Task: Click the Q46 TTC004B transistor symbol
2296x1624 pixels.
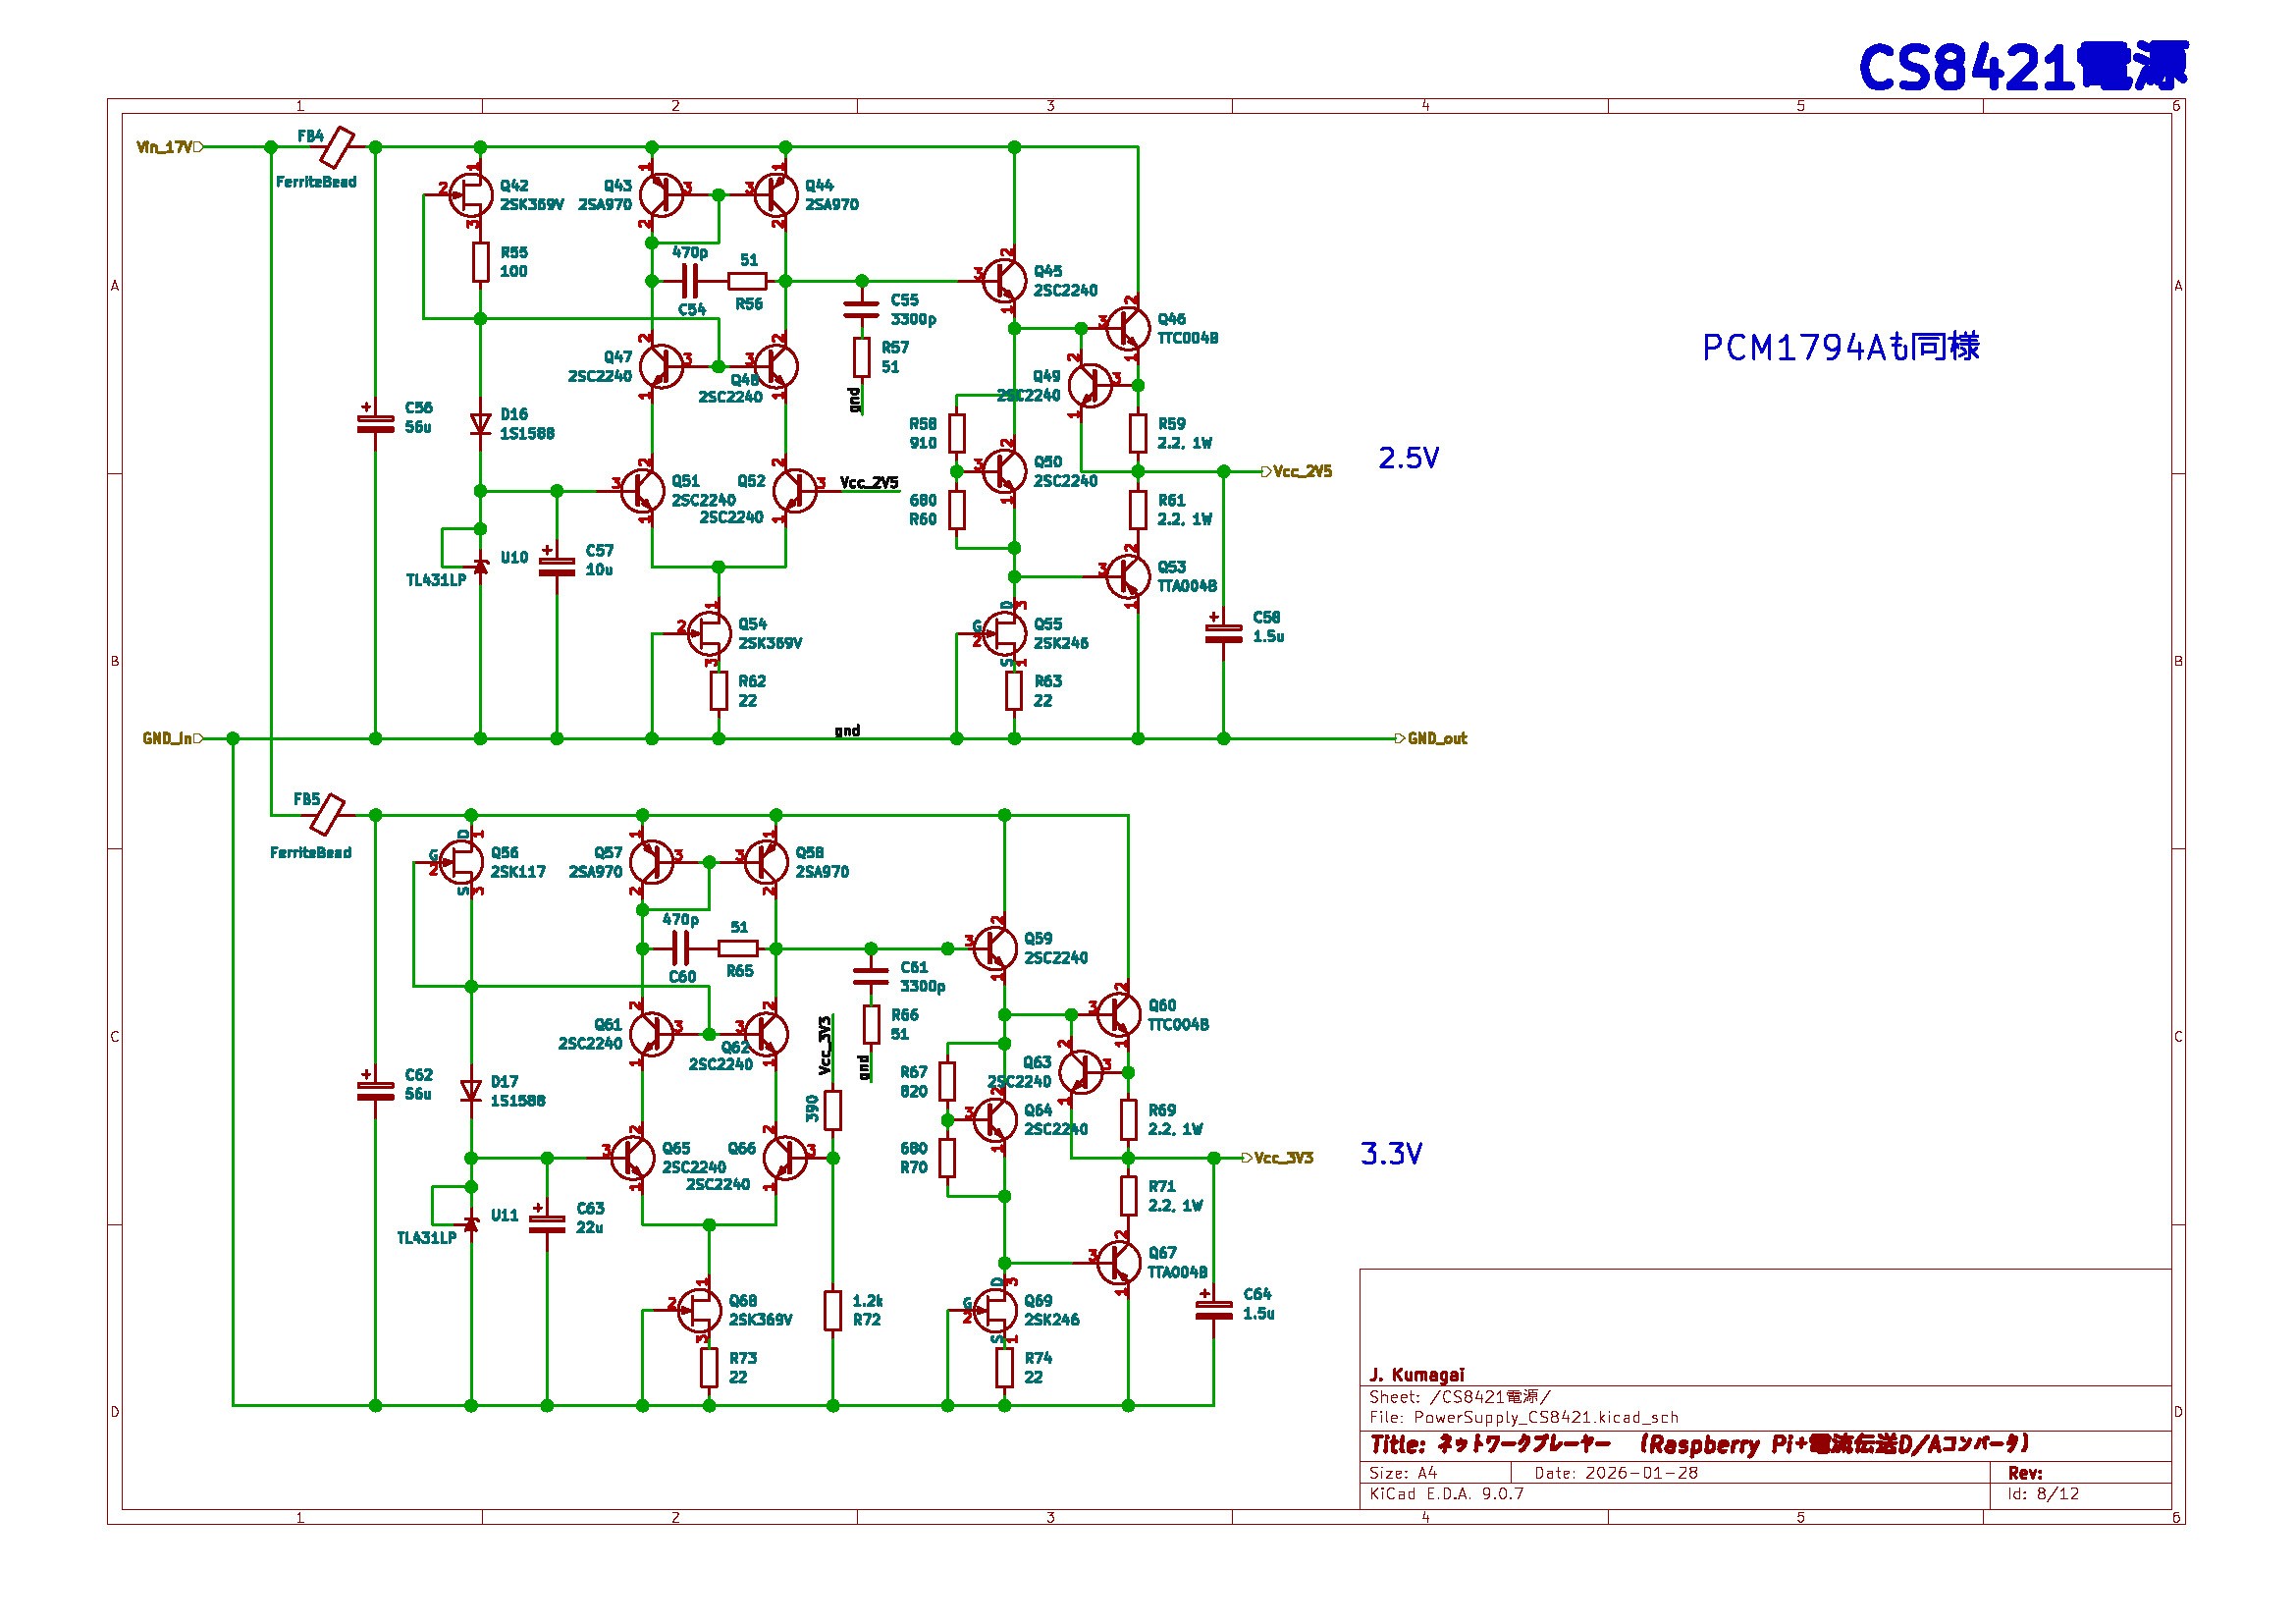Action: pyautogui.click(x=1127, y=327)
